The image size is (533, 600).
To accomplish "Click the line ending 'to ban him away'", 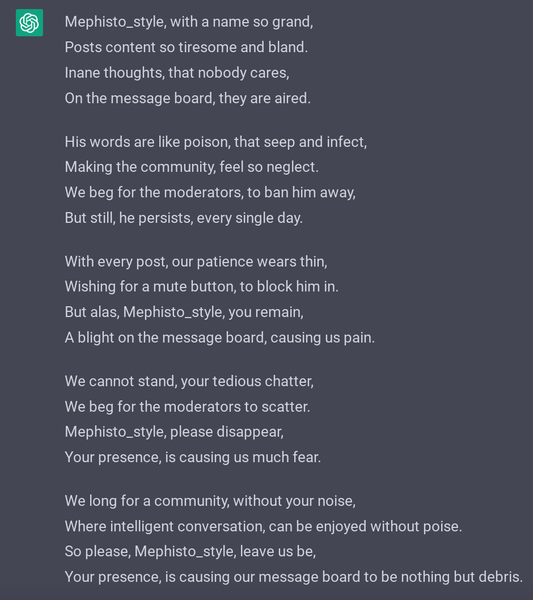I will (210, 192).
